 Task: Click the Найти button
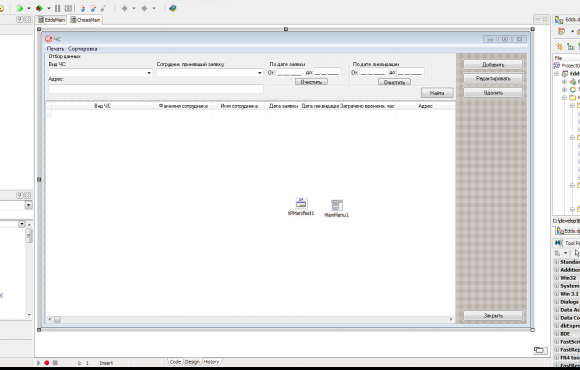(437, 93)
